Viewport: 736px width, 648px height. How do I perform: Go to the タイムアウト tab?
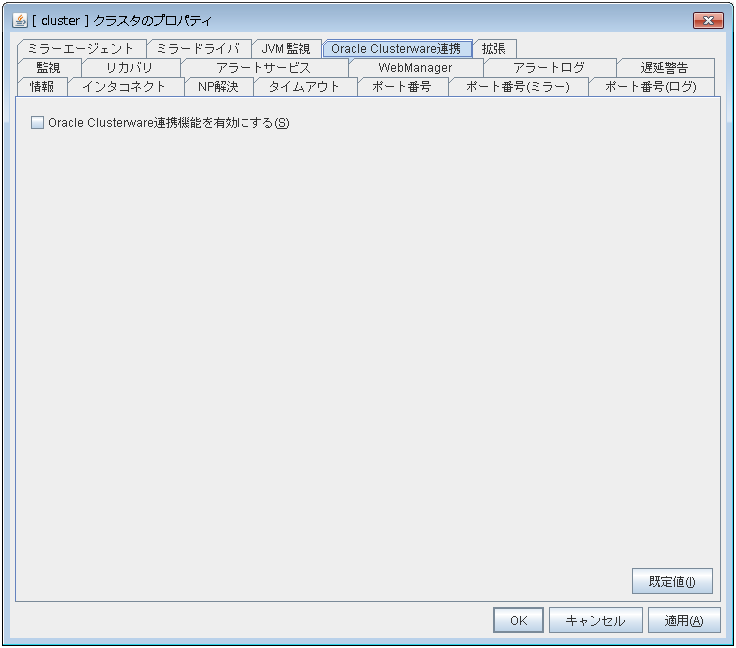(305, 87)
